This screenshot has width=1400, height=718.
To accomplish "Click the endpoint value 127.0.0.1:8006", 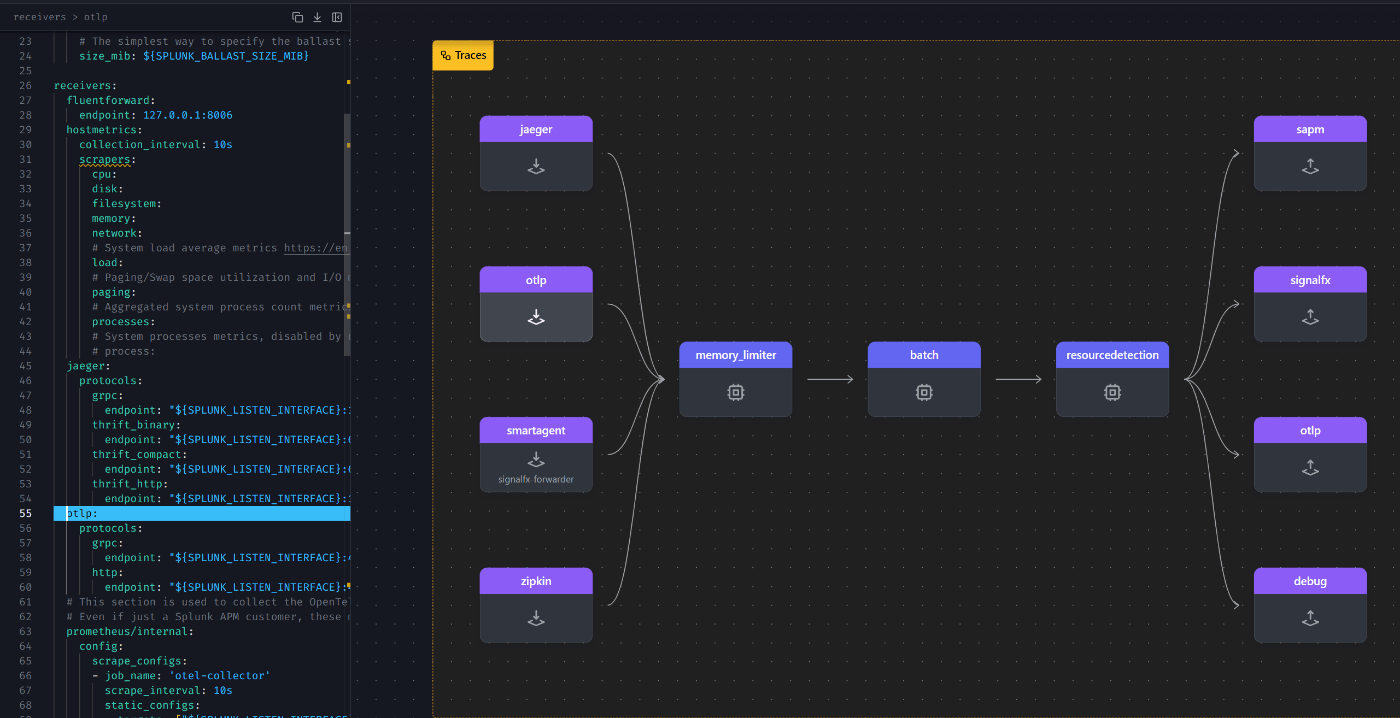I will pyautogui.click(x=188, y=116).
